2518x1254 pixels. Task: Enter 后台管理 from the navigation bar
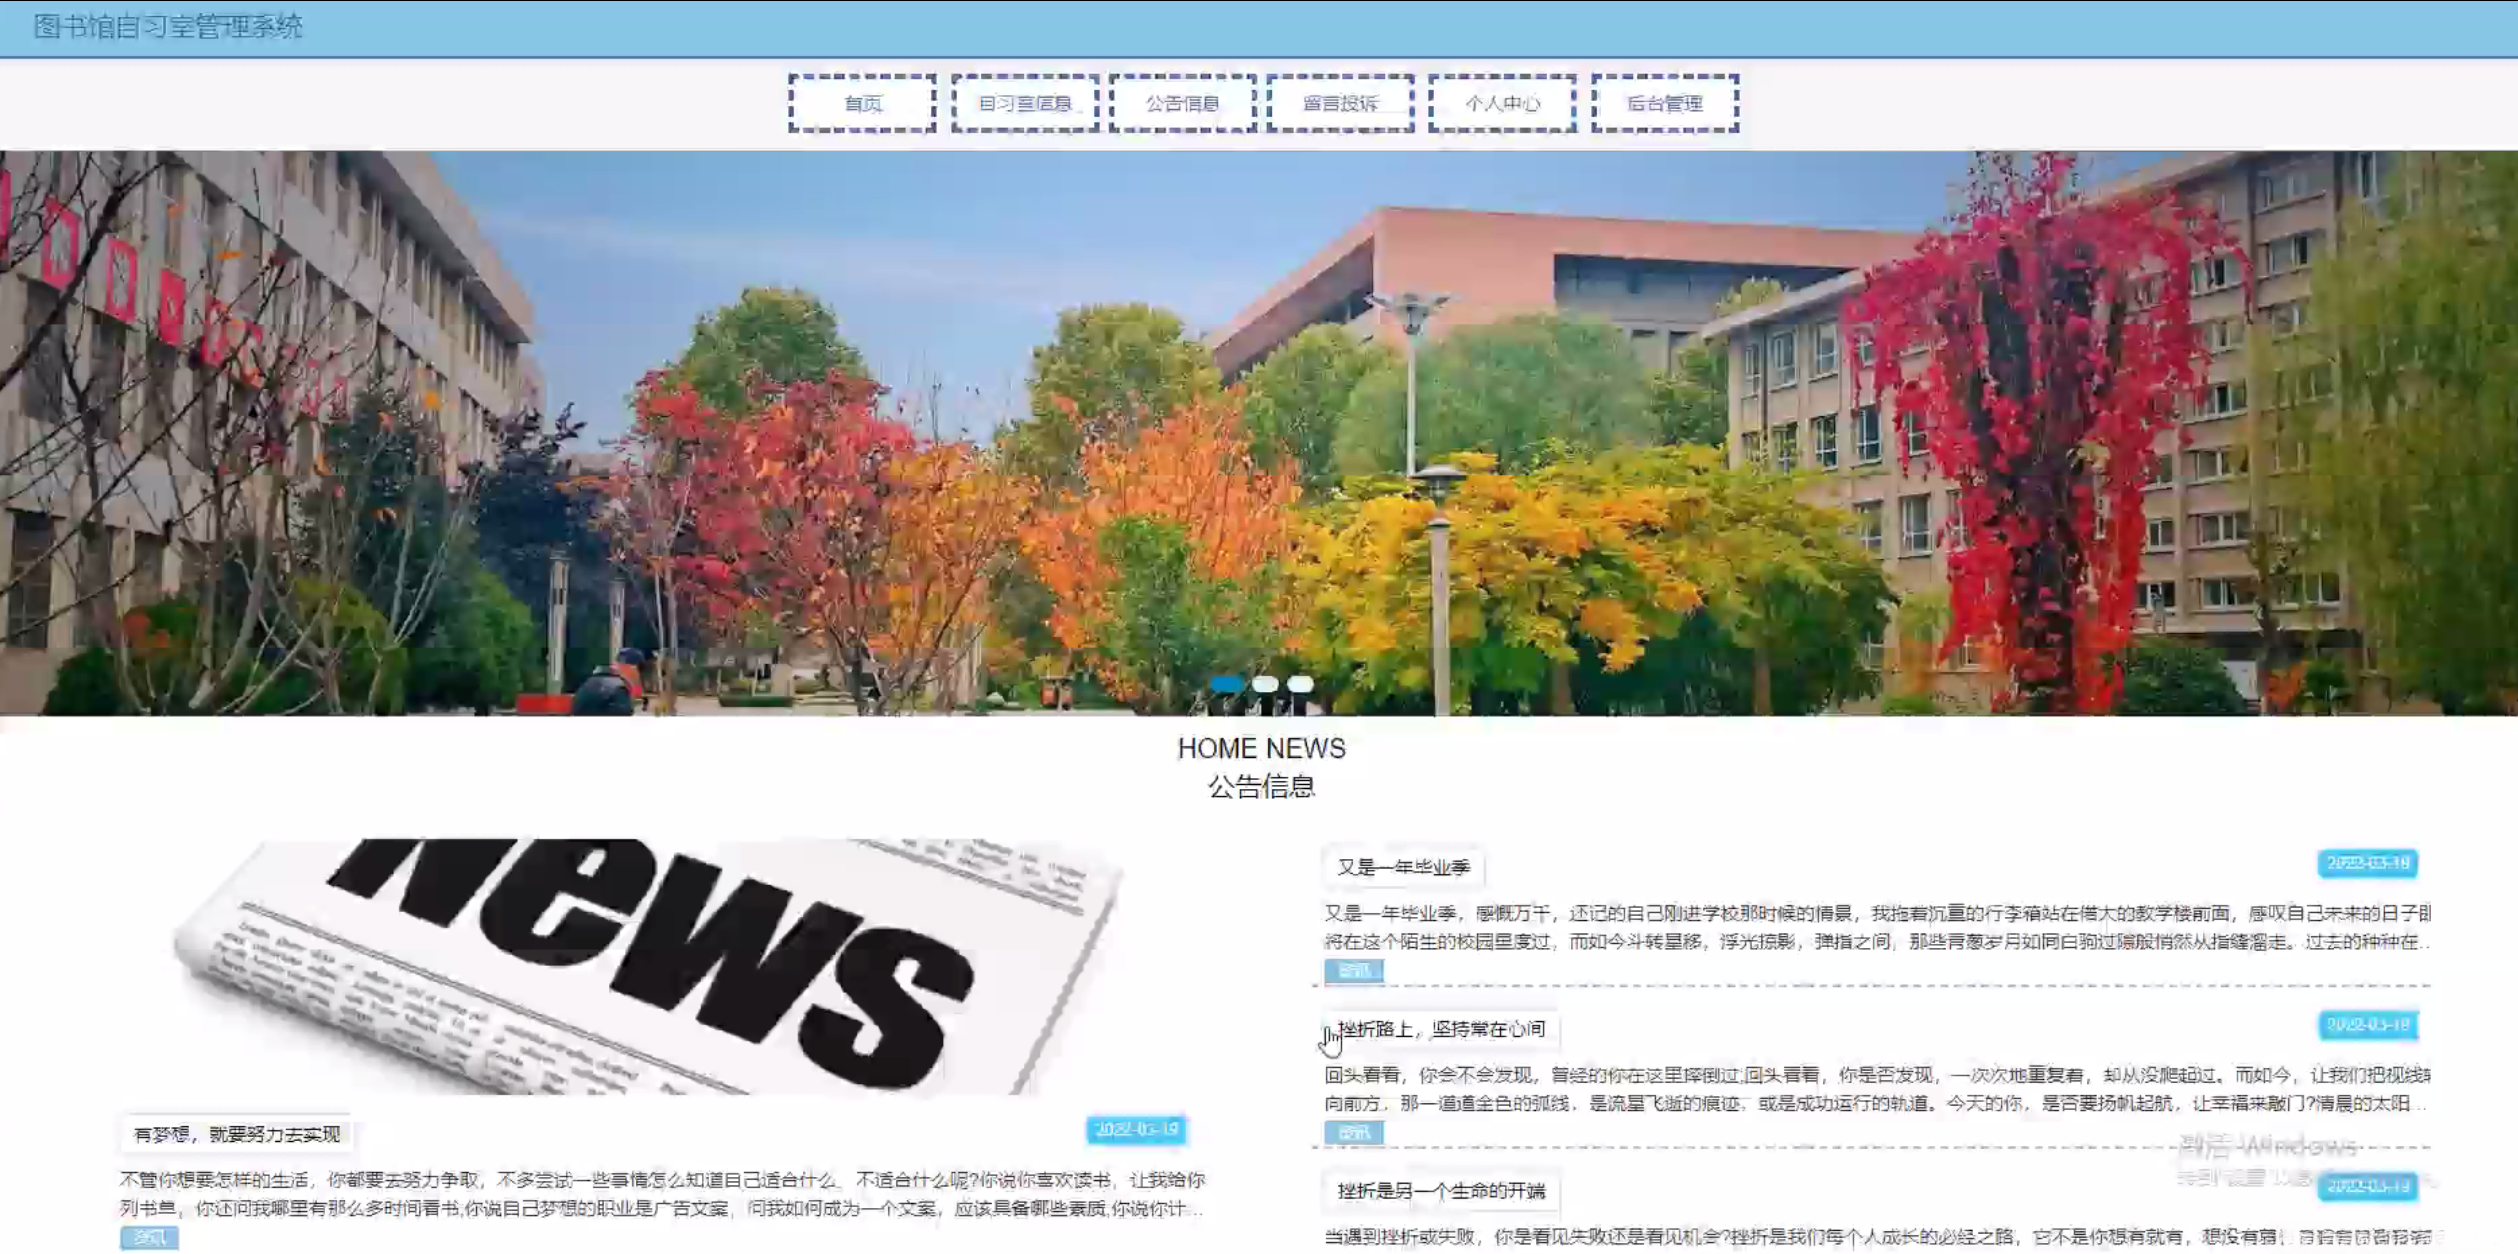pyautogui.click(x=1665, y=103)
